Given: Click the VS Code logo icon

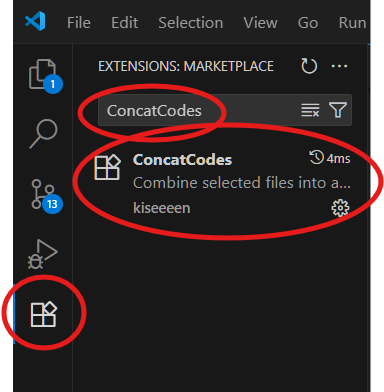Looking at the screenshot, I should coord(35,21).
